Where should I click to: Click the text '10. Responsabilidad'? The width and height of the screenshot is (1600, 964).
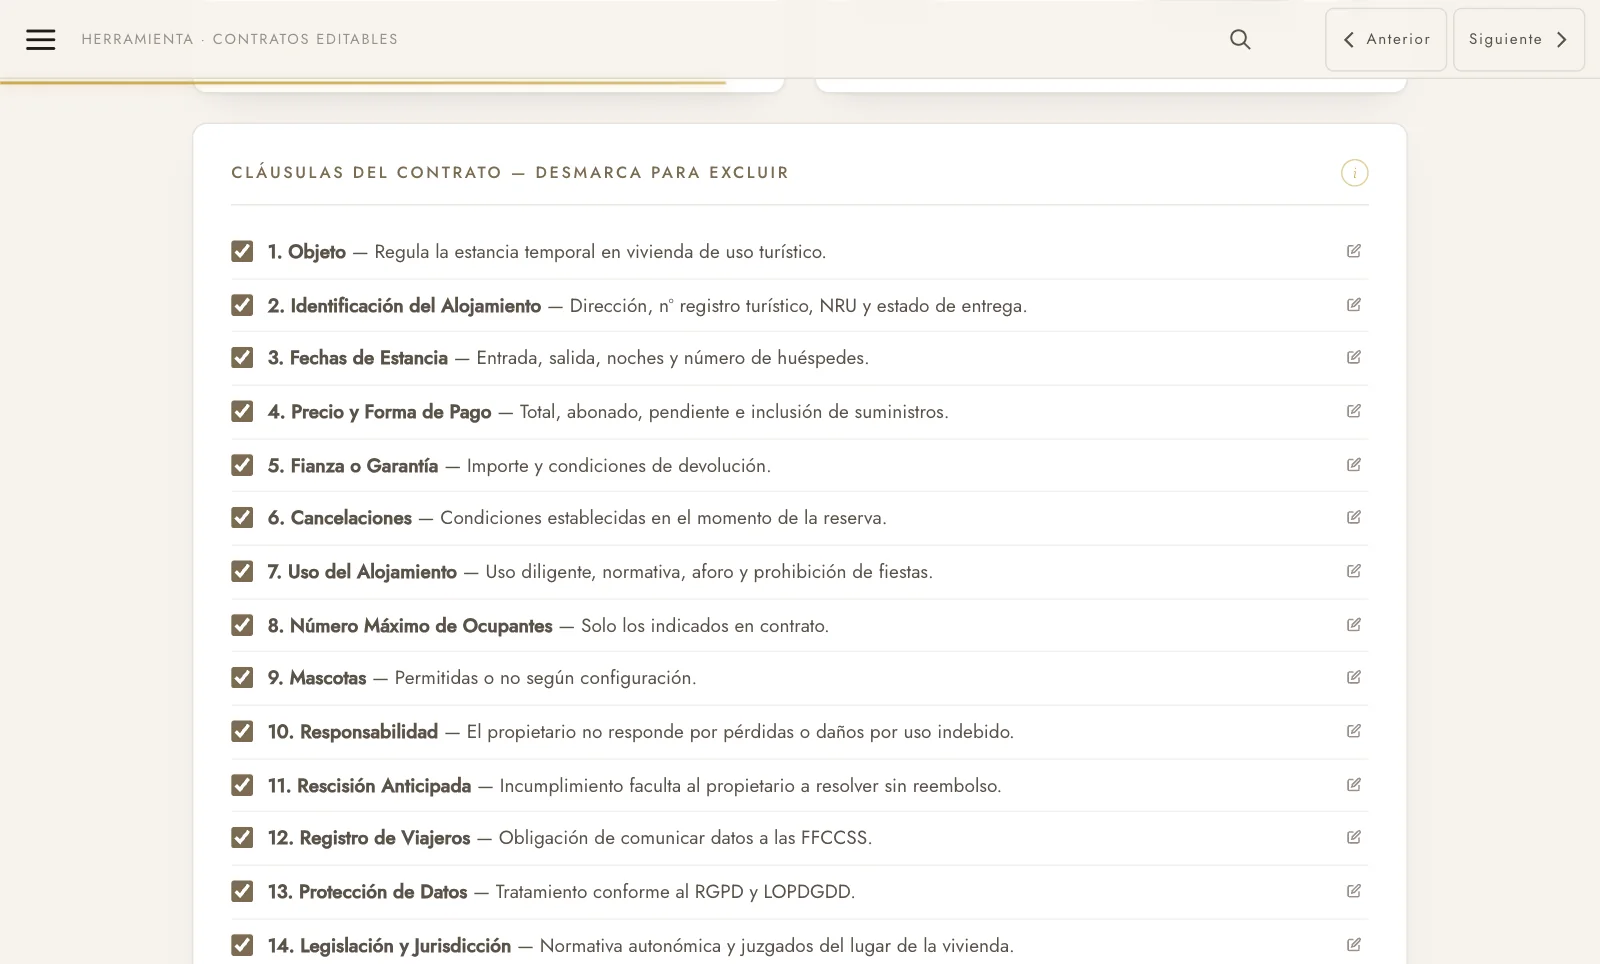pyautogui.click(x=353, y=732)
